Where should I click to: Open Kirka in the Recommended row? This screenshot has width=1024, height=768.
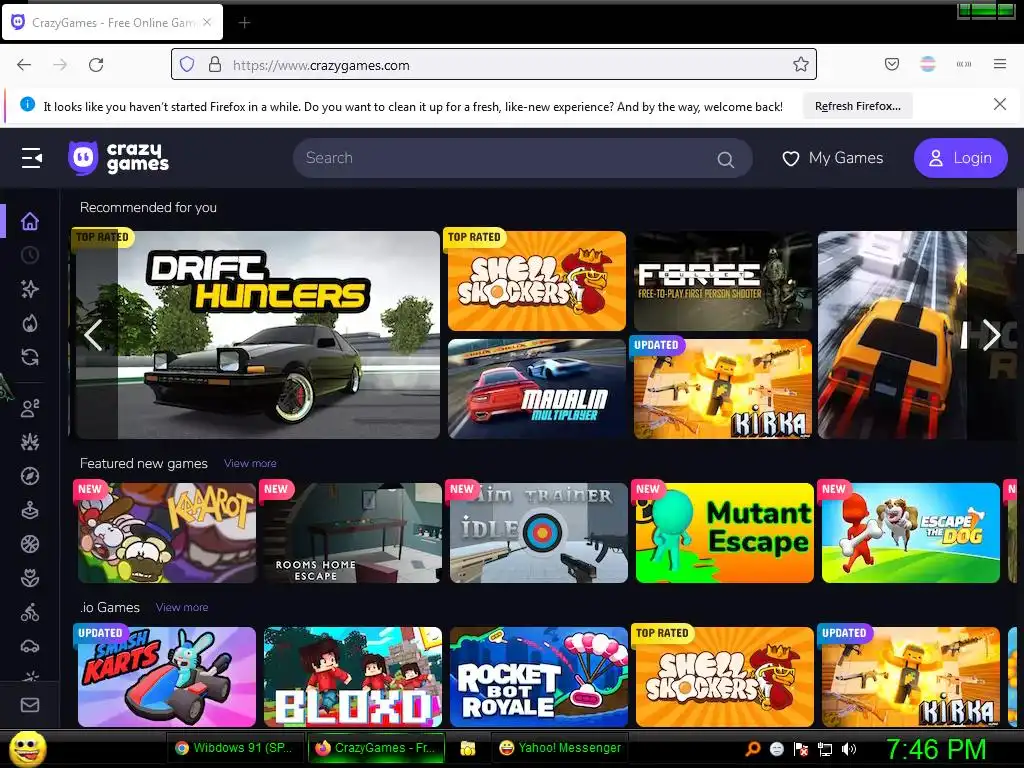point(723,389)
